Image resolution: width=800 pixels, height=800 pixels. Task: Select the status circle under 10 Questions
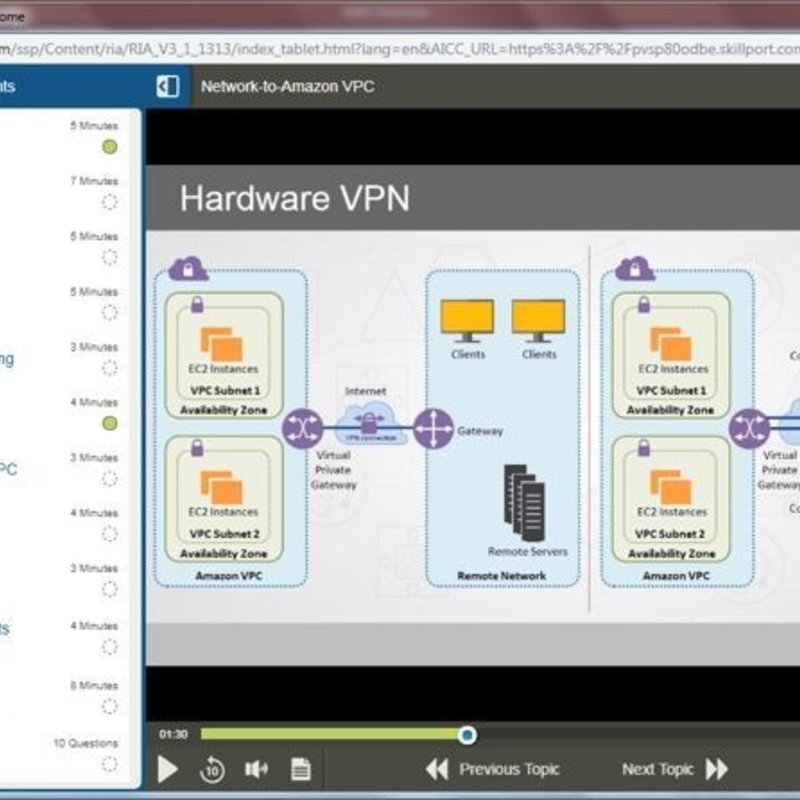(x=110, y=764)
